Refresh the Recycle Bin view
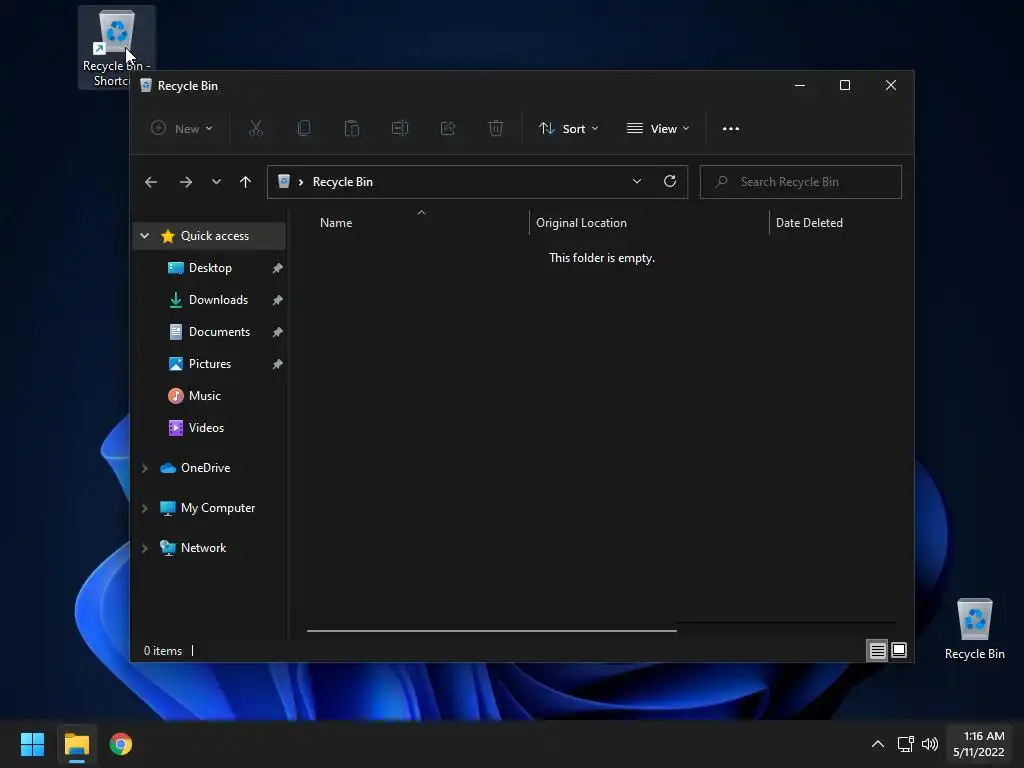This screenshot has height=768, width=1024. coord(669,182)
